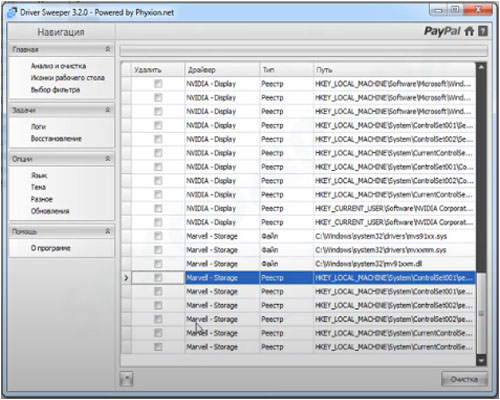Sort by the Драйвер column header
The width and height of the screenshot is (500, 400).
point(222,70)
